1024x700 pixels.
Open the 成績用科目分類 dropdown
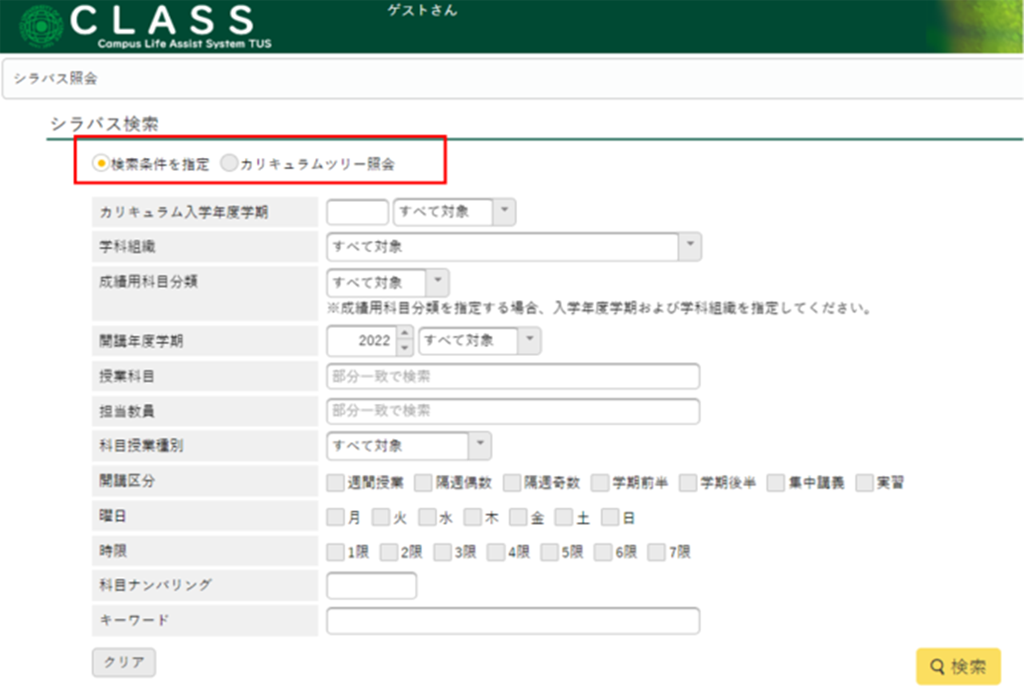388,283
